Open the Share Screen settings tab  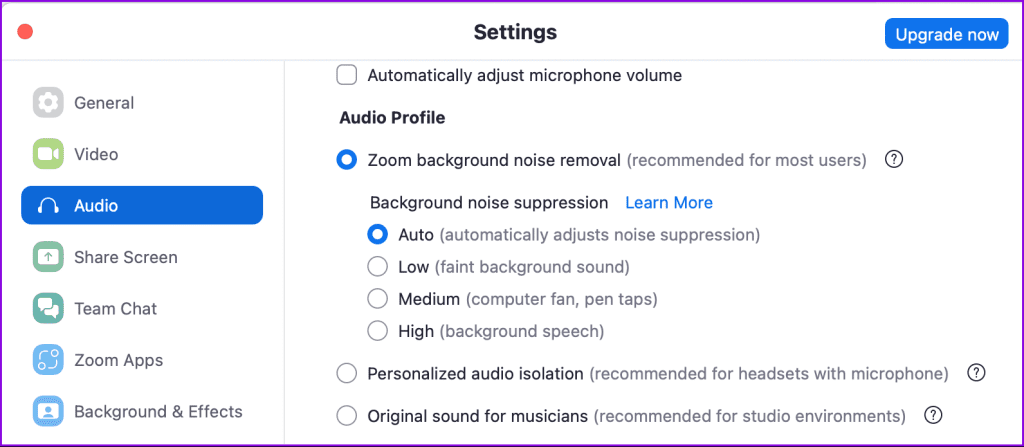(x=125, y=257)
